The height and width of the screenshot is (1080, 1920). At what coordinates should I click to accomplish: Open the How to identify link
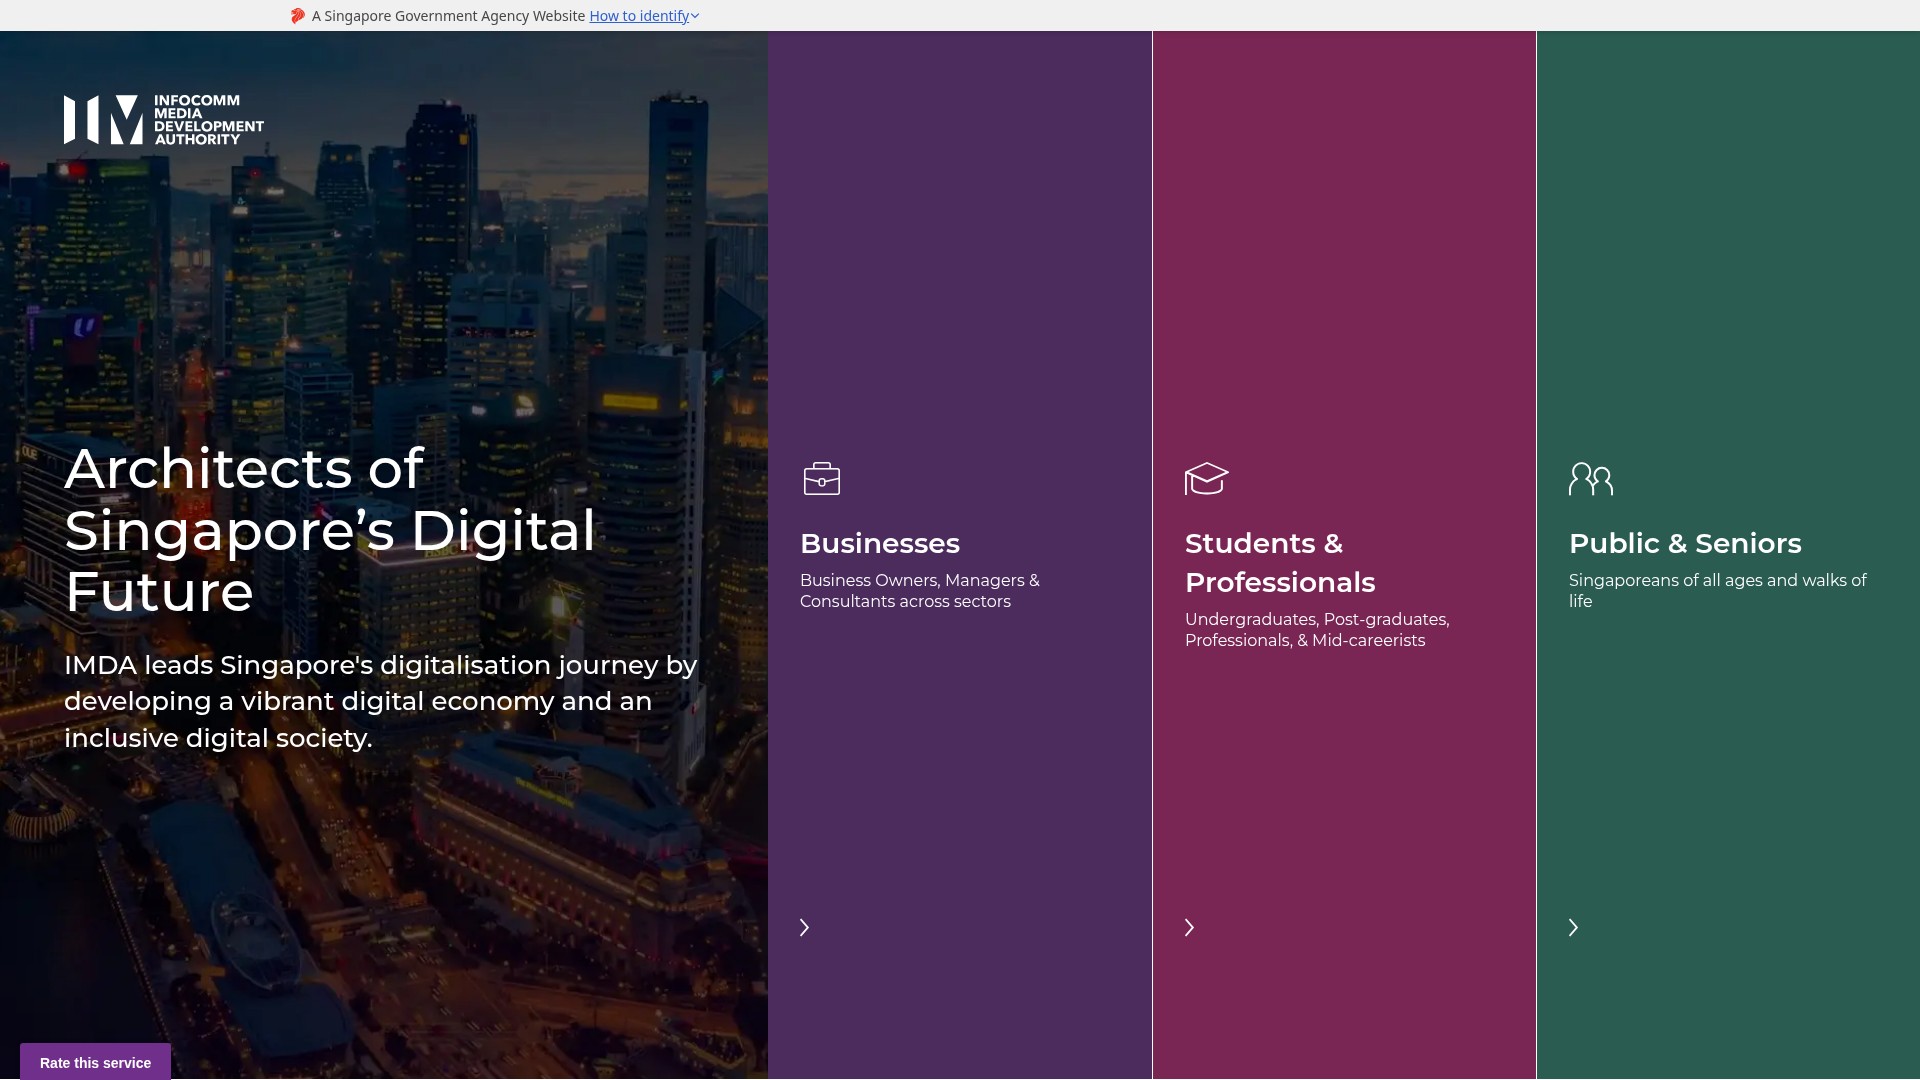pyautogui.click(x=639, y=16)
